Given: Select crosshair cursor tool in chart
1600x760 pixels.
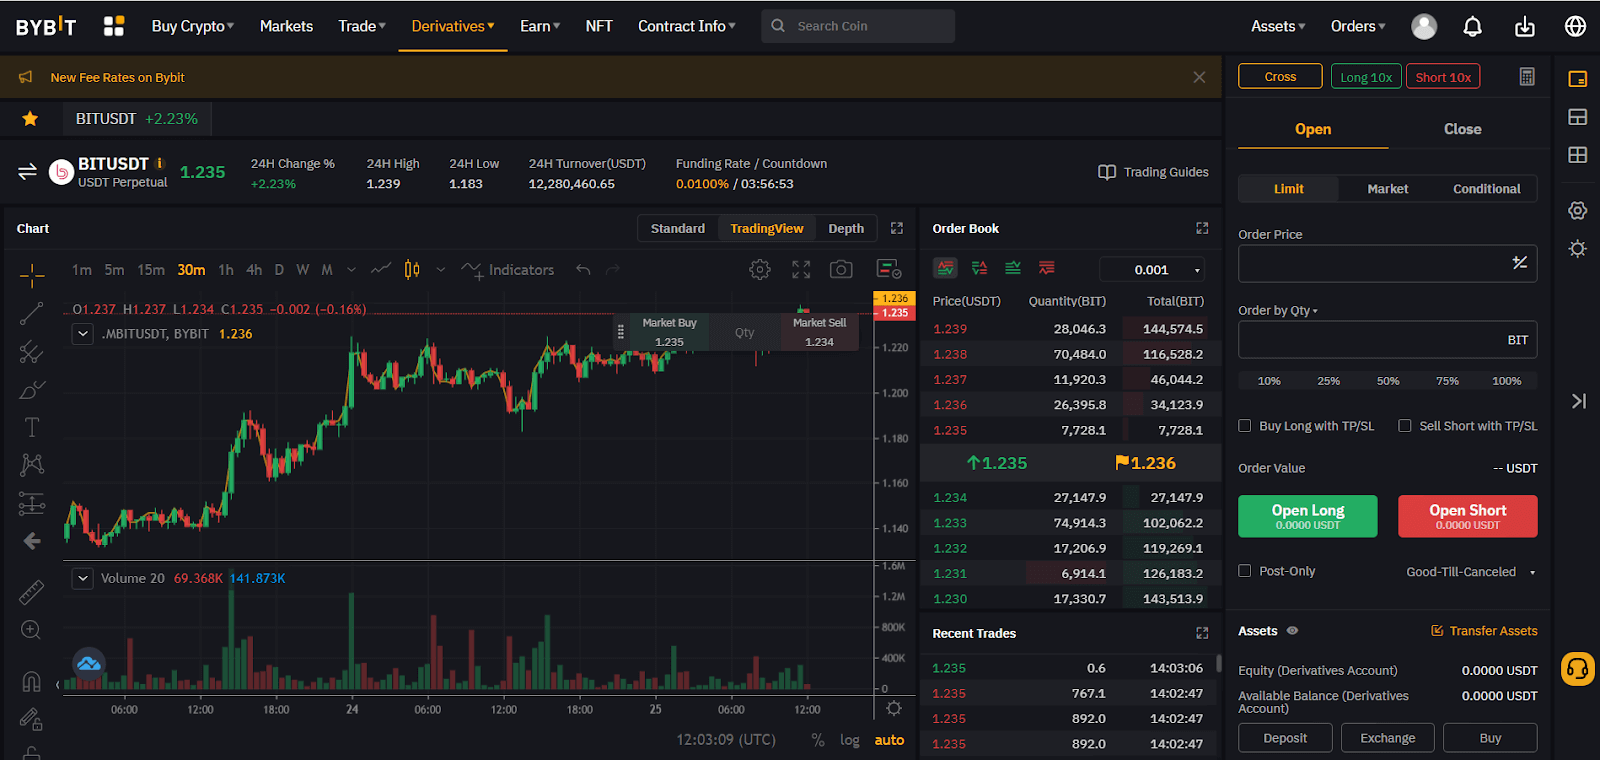Looking at the screenshot, I should pos(32,274).
